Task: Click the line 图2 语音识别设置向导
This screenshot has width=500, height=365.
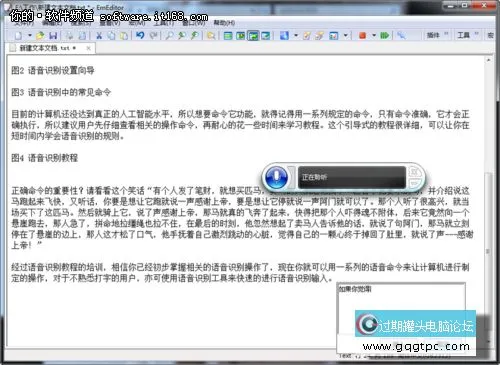Action: point(53,70)
